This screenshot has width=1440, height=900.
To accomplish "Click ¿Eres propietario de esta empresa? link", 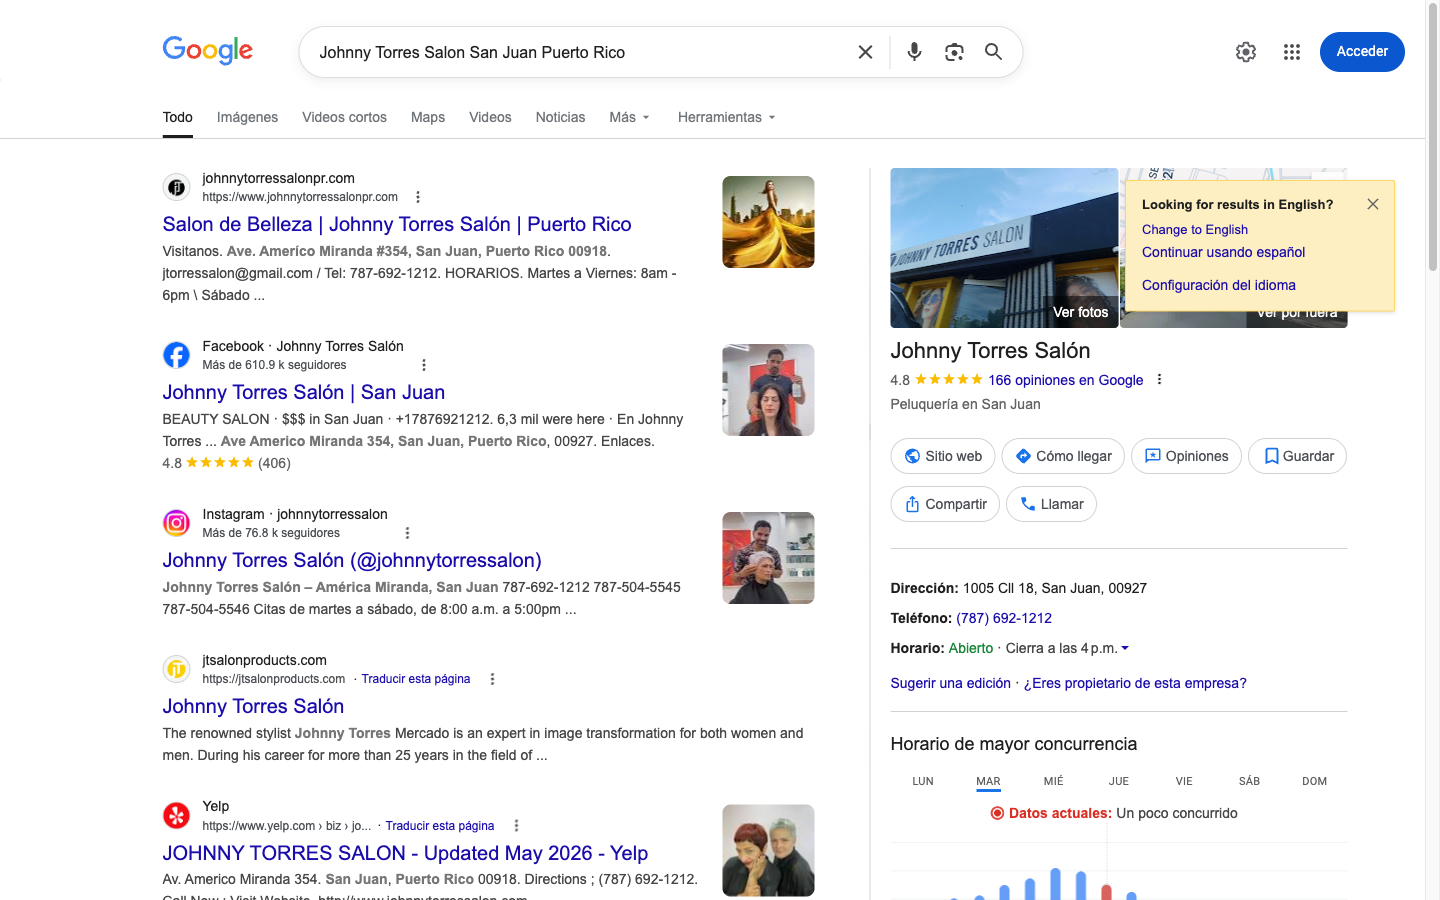I will [x=1135, y=683].
